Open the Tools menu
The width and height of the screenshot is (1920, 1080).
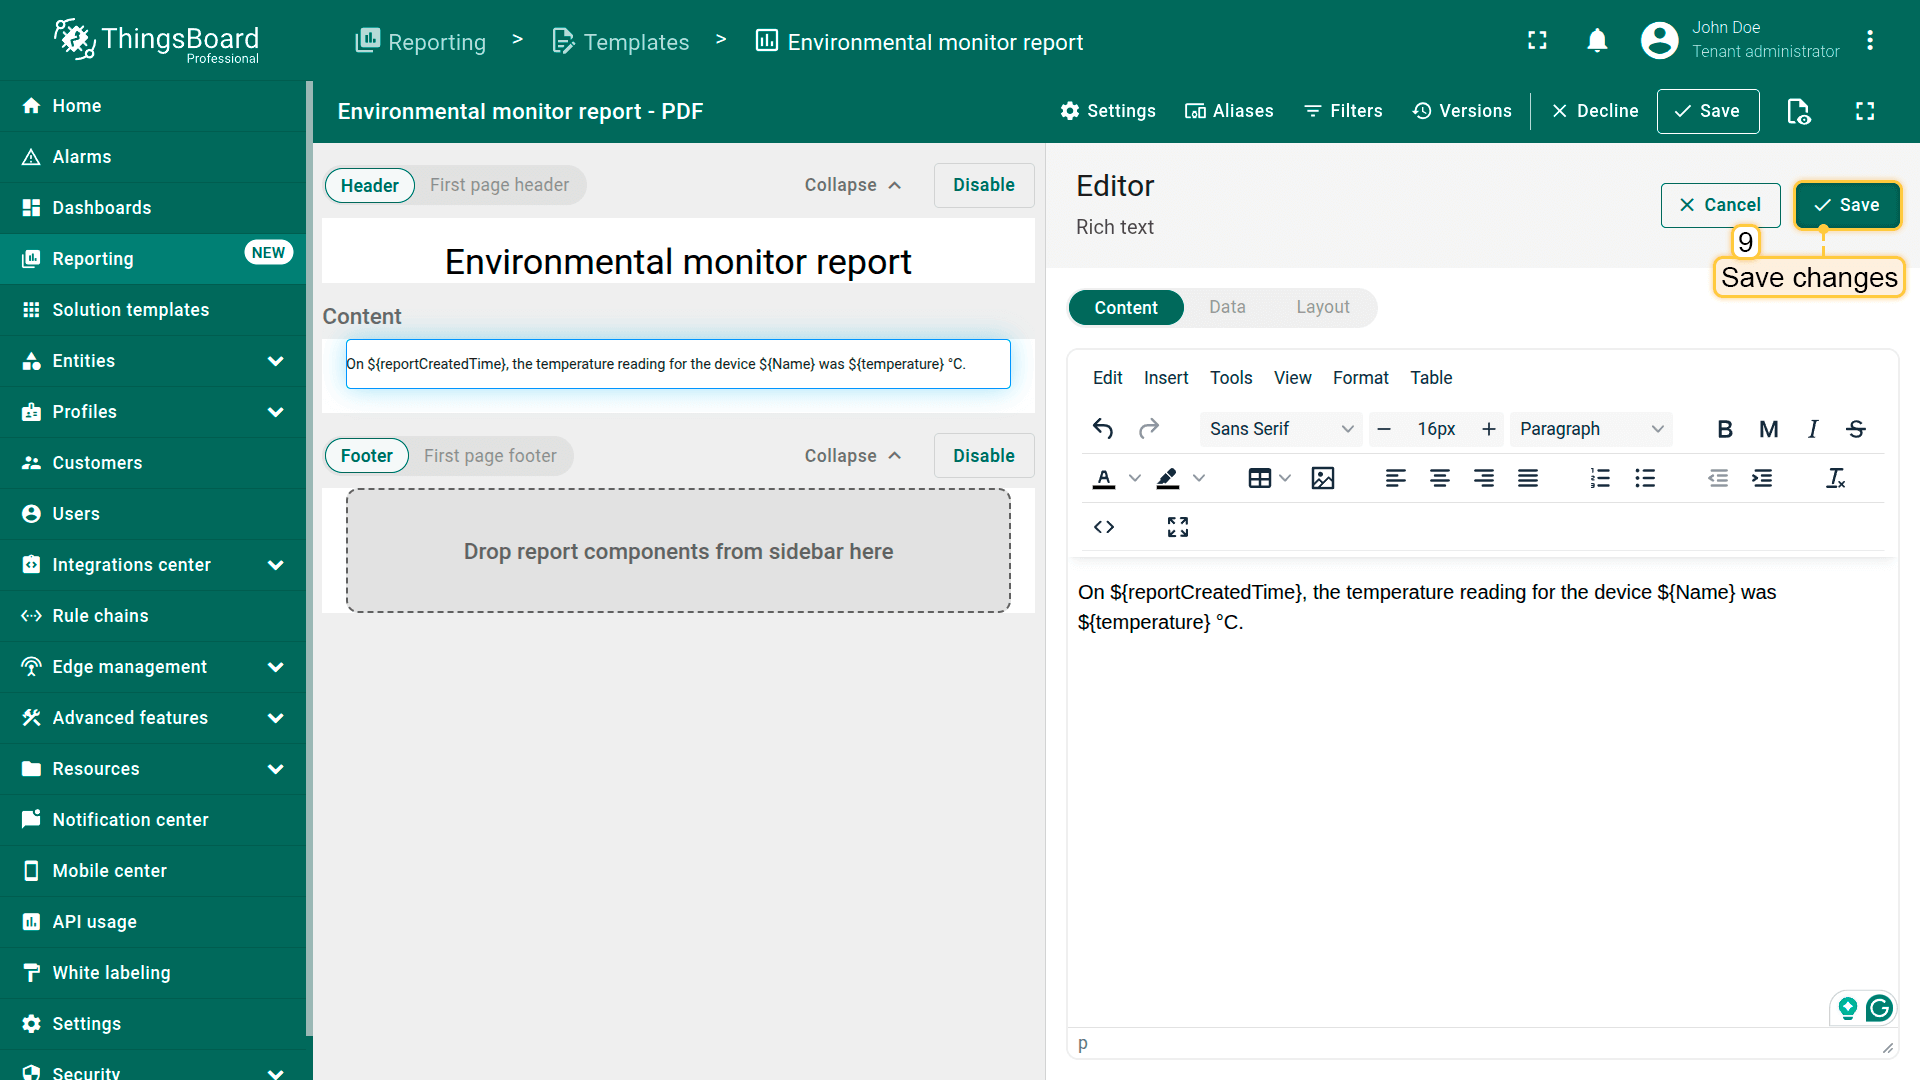pyautogui.click(x=1231, y=378)
